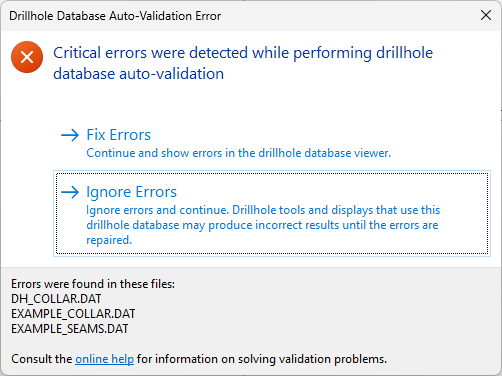Click the arrow icon beside Fix Errors
The width and height of the screenshot is (502, 376).
pos(70,135)
